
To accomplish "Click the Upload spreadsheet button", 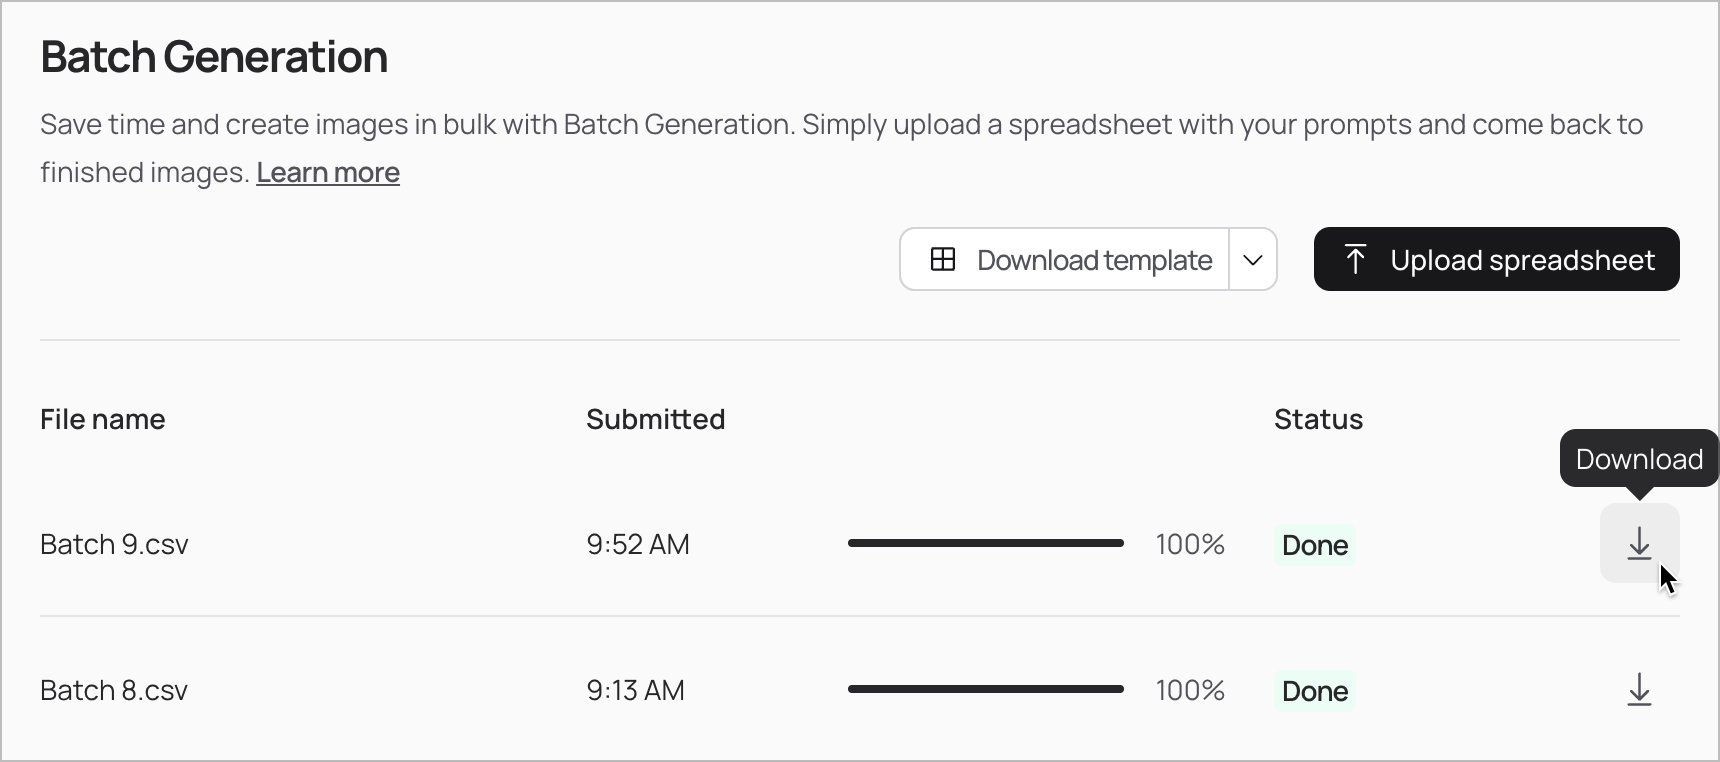I will click(x=1497, y=259).
